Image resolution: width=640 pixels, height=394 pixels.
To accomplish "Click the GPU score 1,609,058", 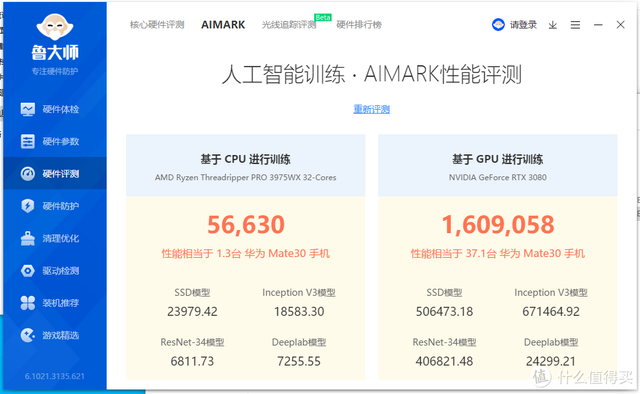I will coord(498,225).
